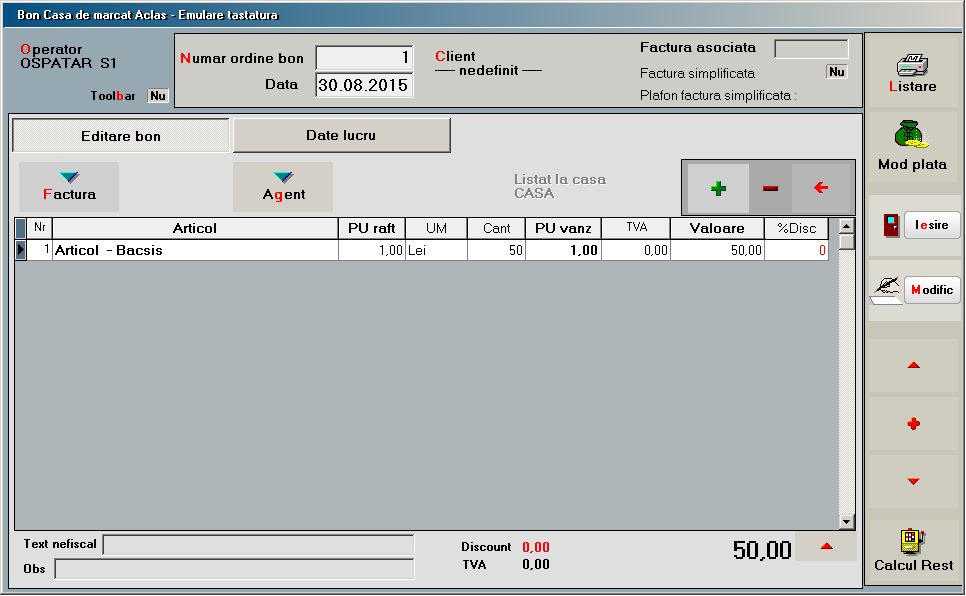Click the table scrollbar down arrow
The height and width of the screenshot is (596, 966).
click(847, 522)
